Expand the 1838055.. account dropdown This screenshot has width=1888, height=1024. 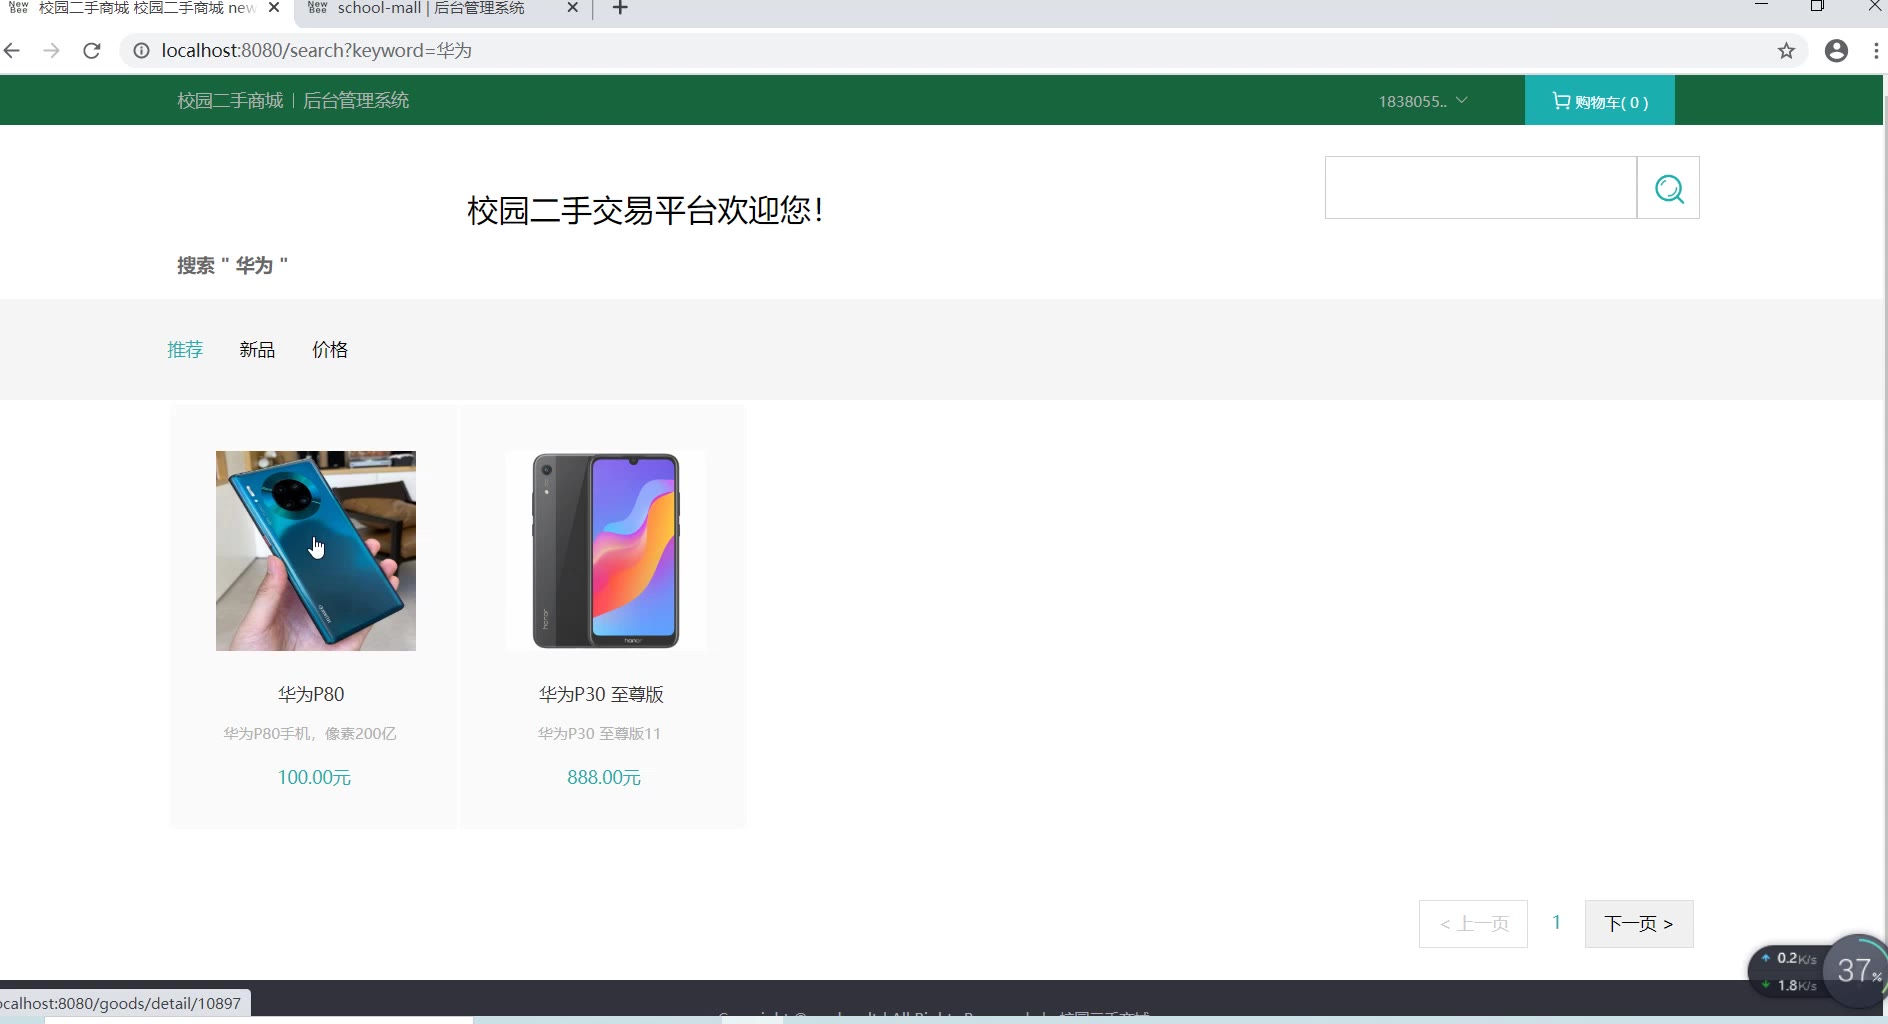[1423, 101]
